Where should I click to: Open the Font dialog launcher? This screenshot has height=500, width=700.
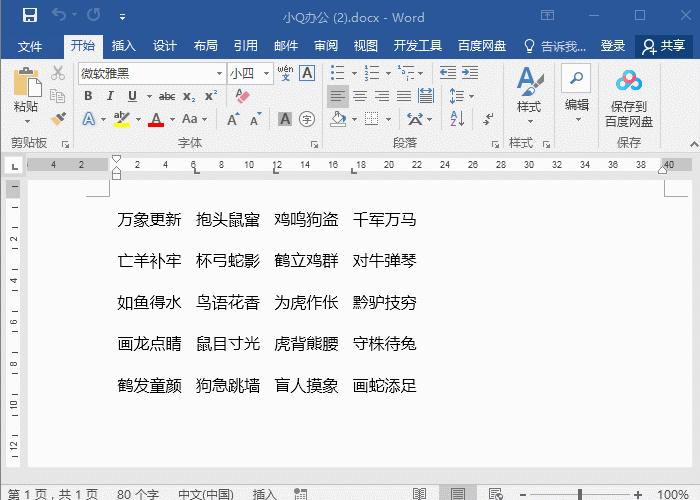click(x=314, y=144)
